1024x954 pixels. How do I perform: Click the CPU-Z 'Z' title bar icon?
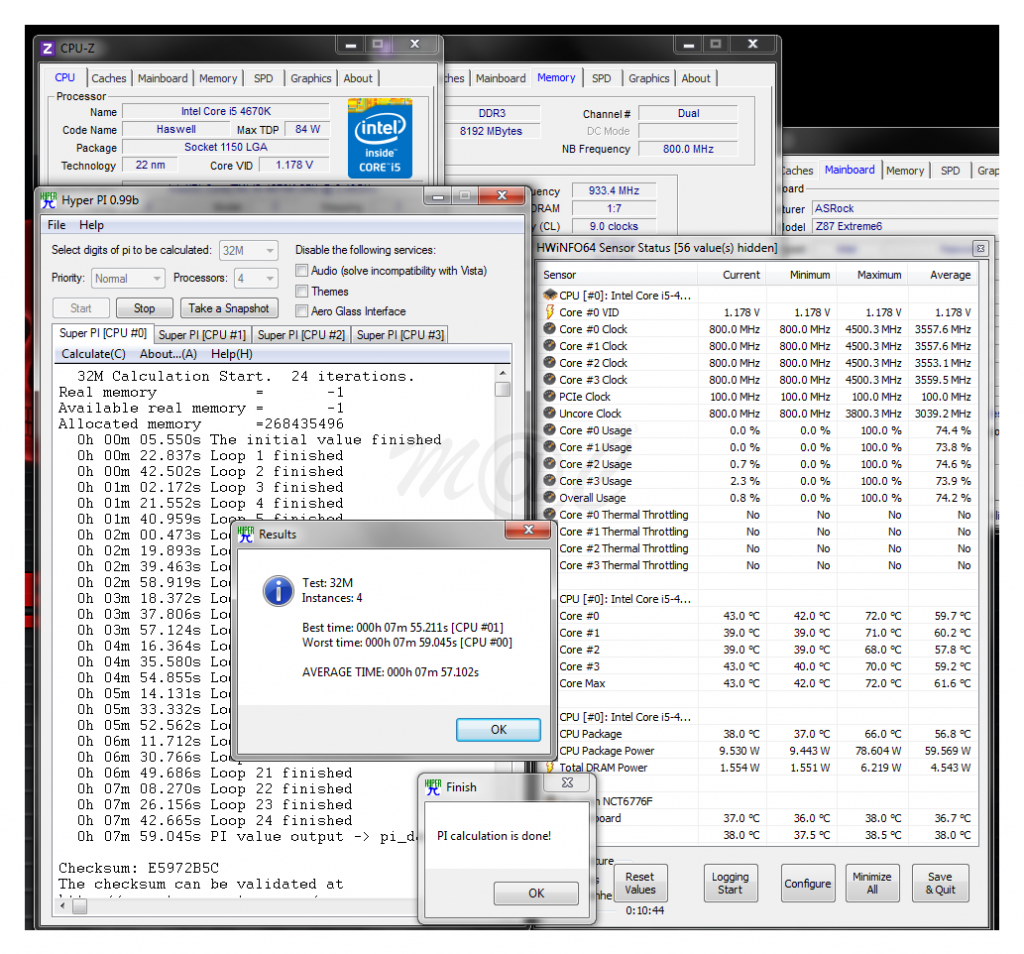47,48
